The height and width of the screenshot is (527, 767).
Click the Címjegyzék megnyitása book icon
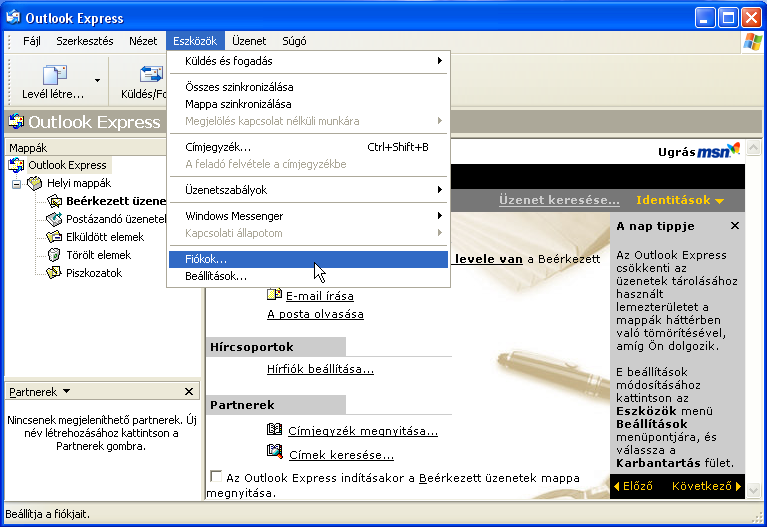[x=274, y=430]
